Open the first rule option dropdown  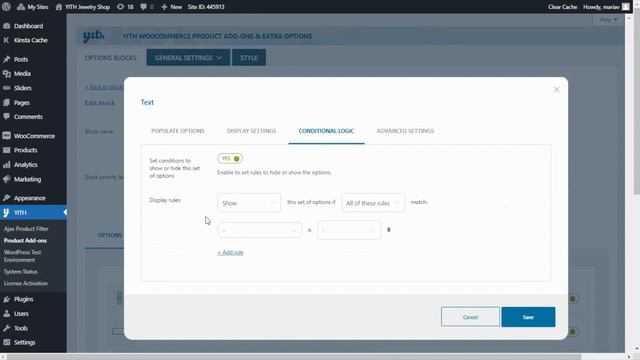click(x=260, y=230)
